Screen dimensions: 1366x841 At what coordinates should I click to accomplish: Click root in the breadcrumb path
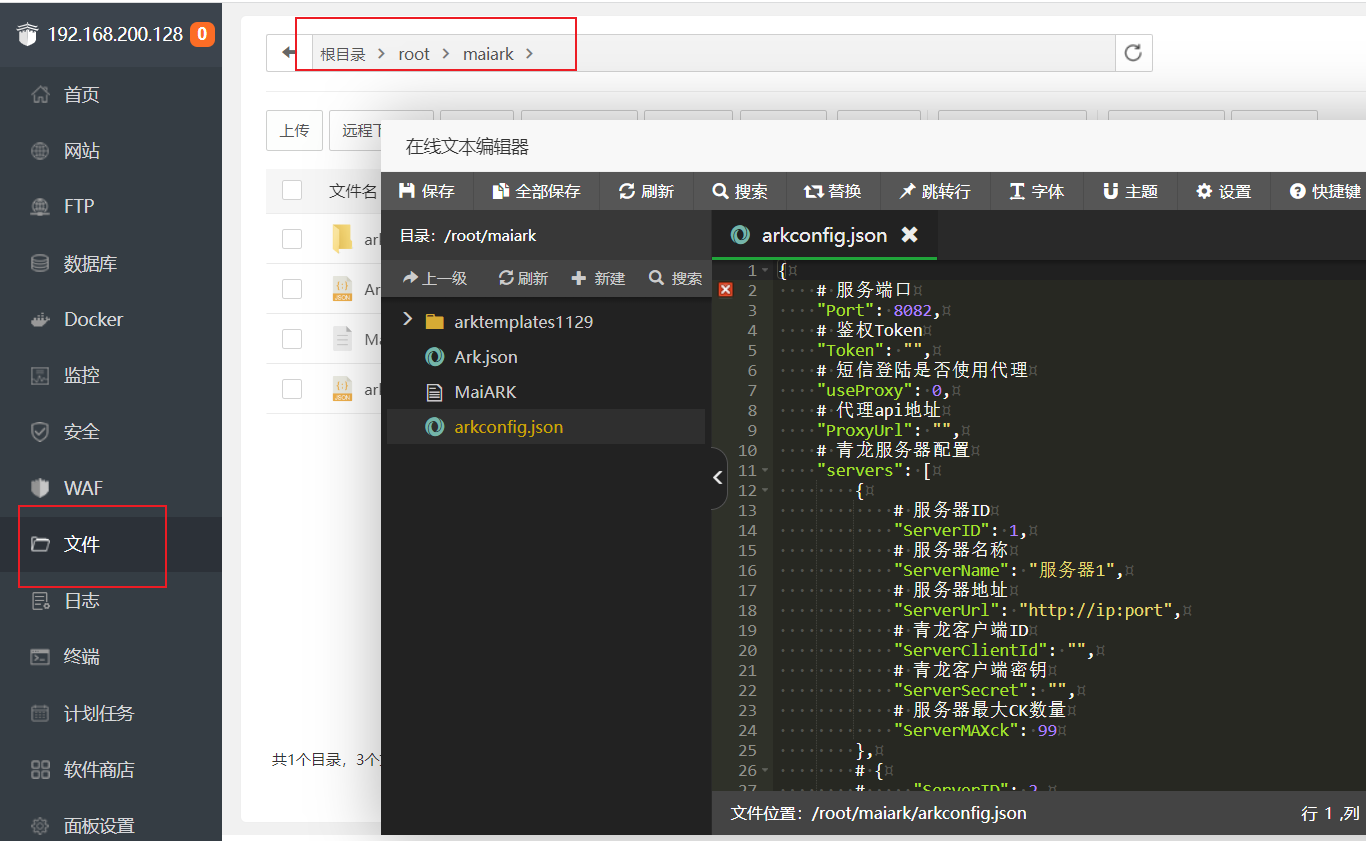coord(414,54)
